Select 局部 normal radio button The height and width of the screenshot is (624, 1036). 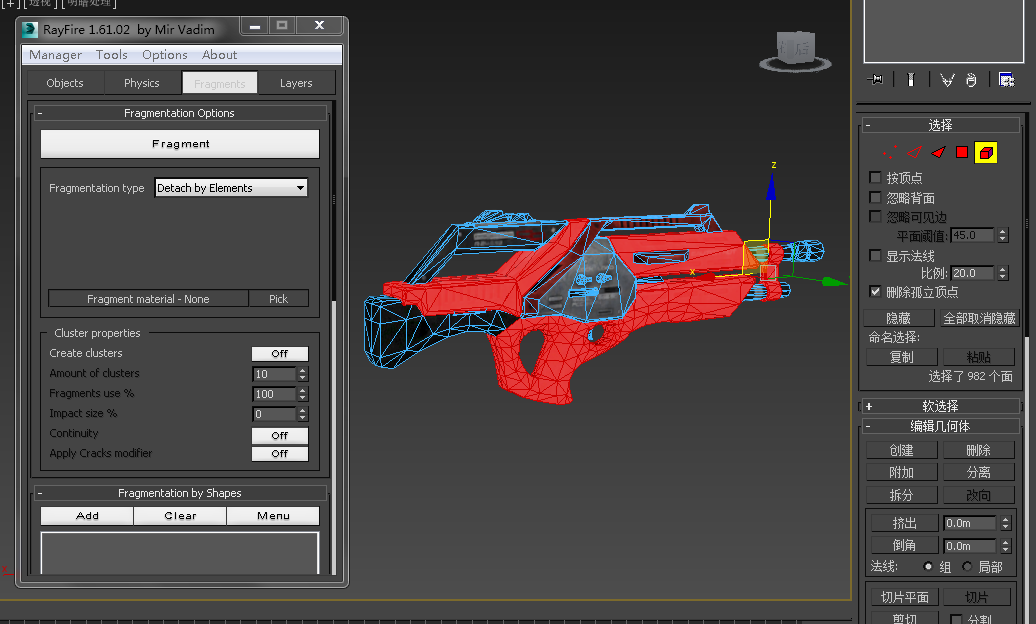[967, 566]
